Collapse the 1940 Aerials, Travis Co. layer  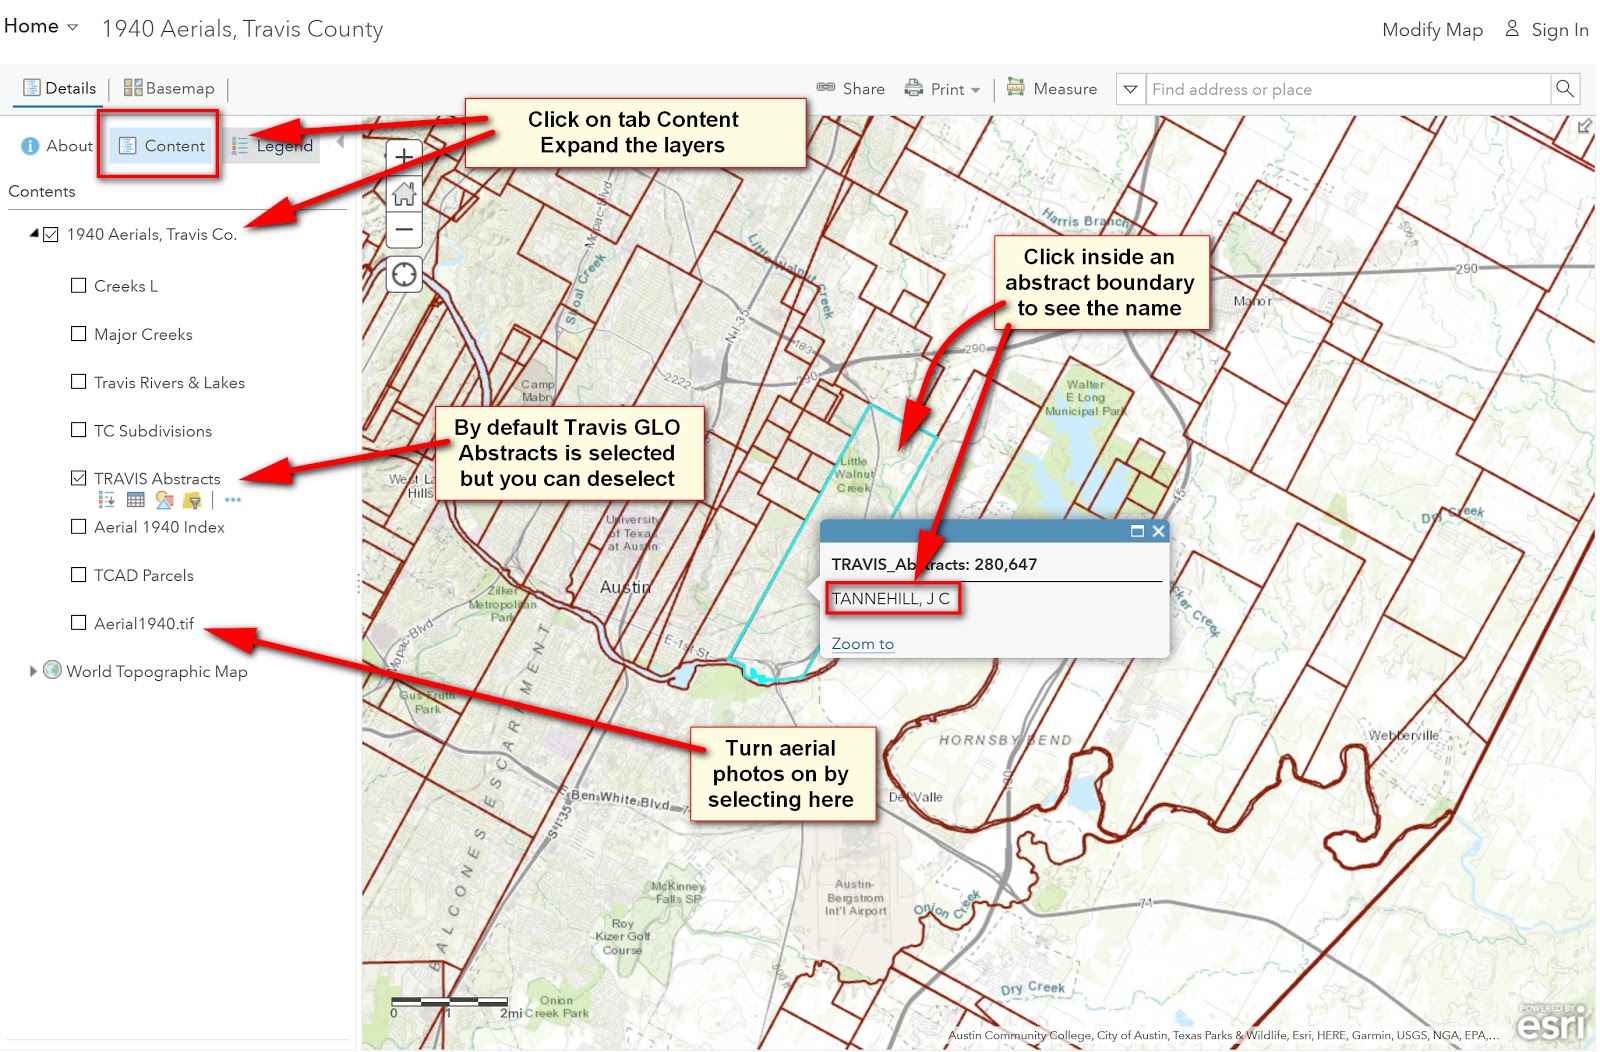(33, 233)
